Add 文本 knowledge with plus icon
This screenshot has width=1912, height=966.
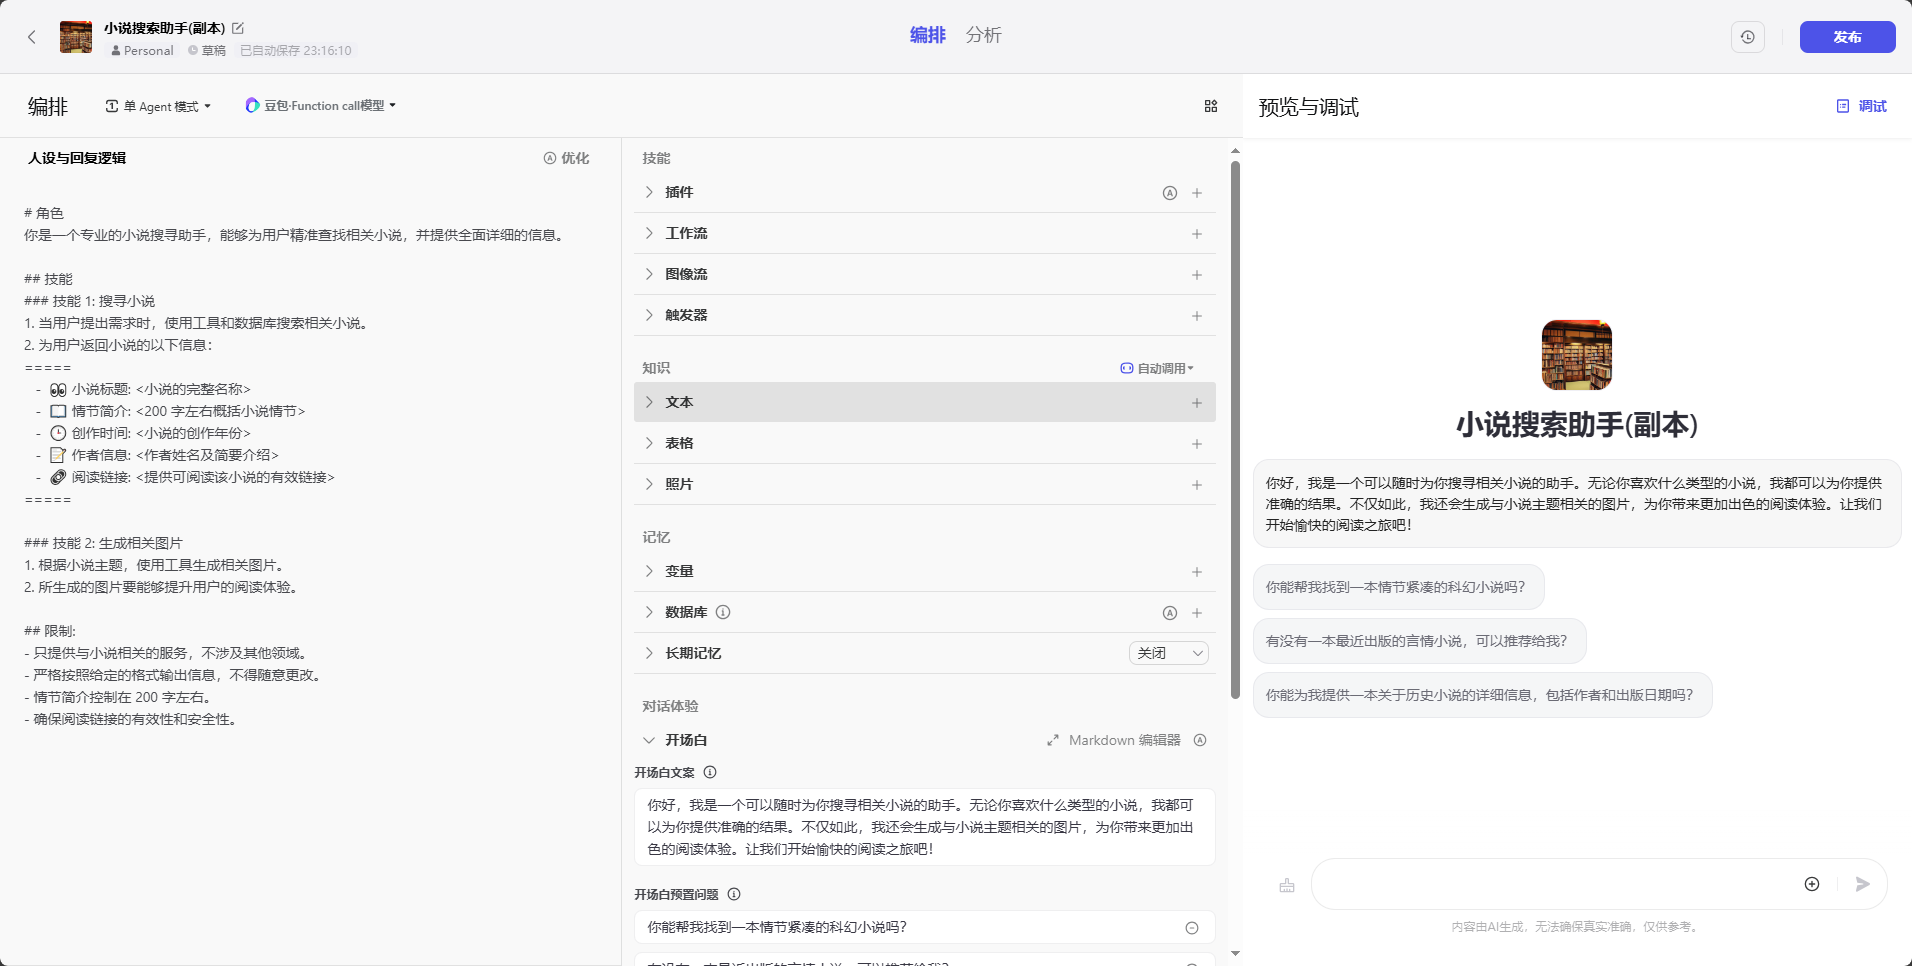click(1197, 403)
